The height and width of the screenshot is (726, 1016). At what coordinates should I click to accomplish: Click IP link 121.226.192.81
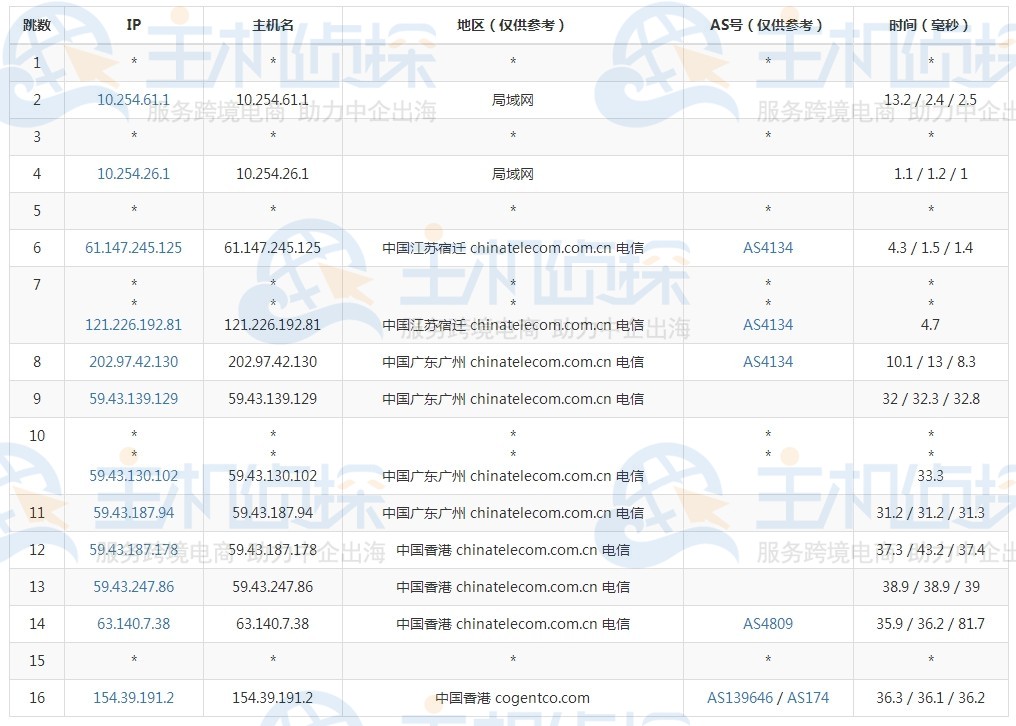(x=133, y=325)
